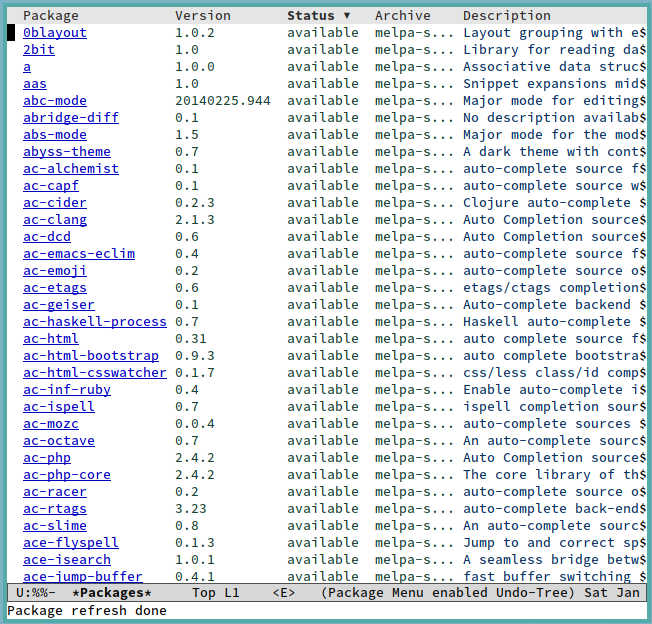Sort list by the Description column header
652x624 pixels.
507,16
